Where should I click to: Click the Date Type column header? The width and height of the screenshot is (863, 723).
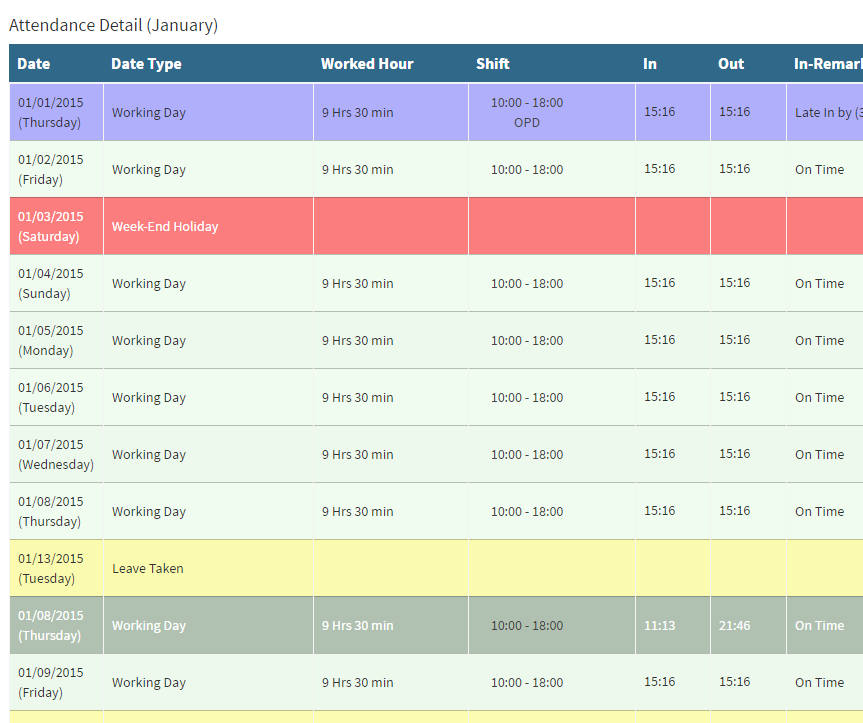click(146, 64)
